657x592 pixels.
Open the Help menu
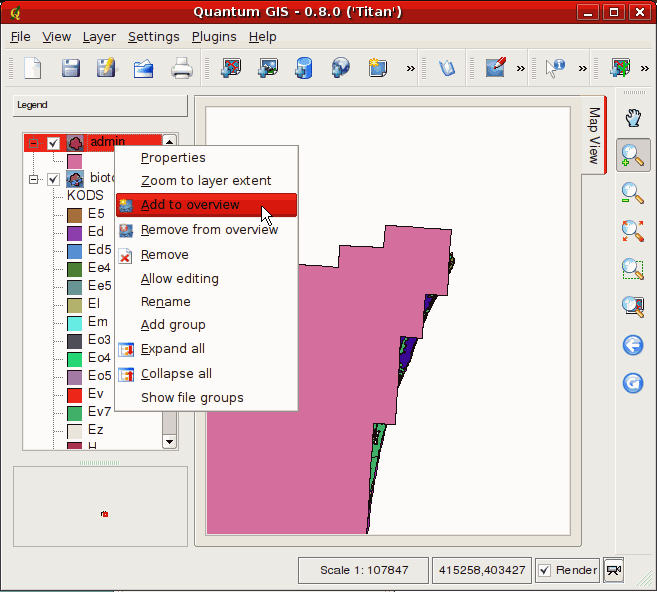263,37
